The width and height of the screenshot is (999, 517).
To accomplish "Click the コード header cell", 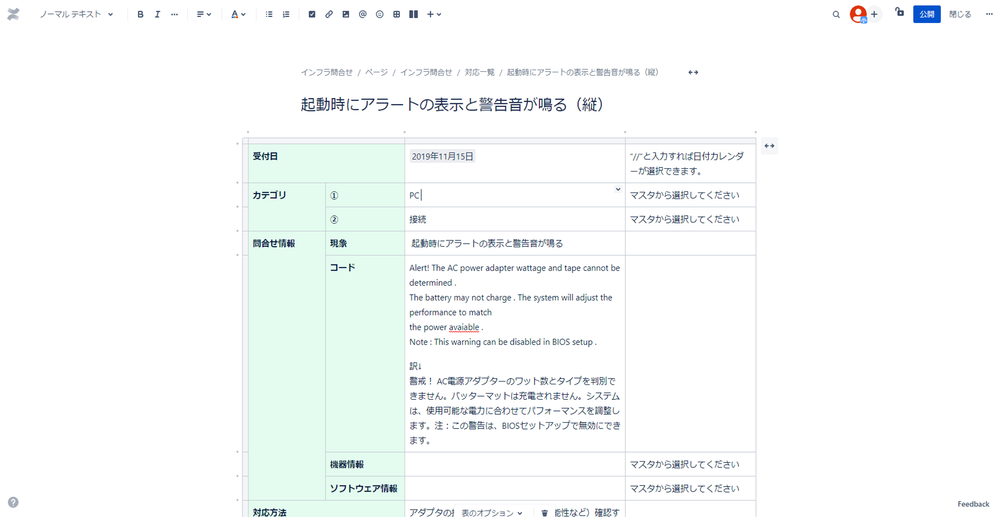I will point(365,354).
